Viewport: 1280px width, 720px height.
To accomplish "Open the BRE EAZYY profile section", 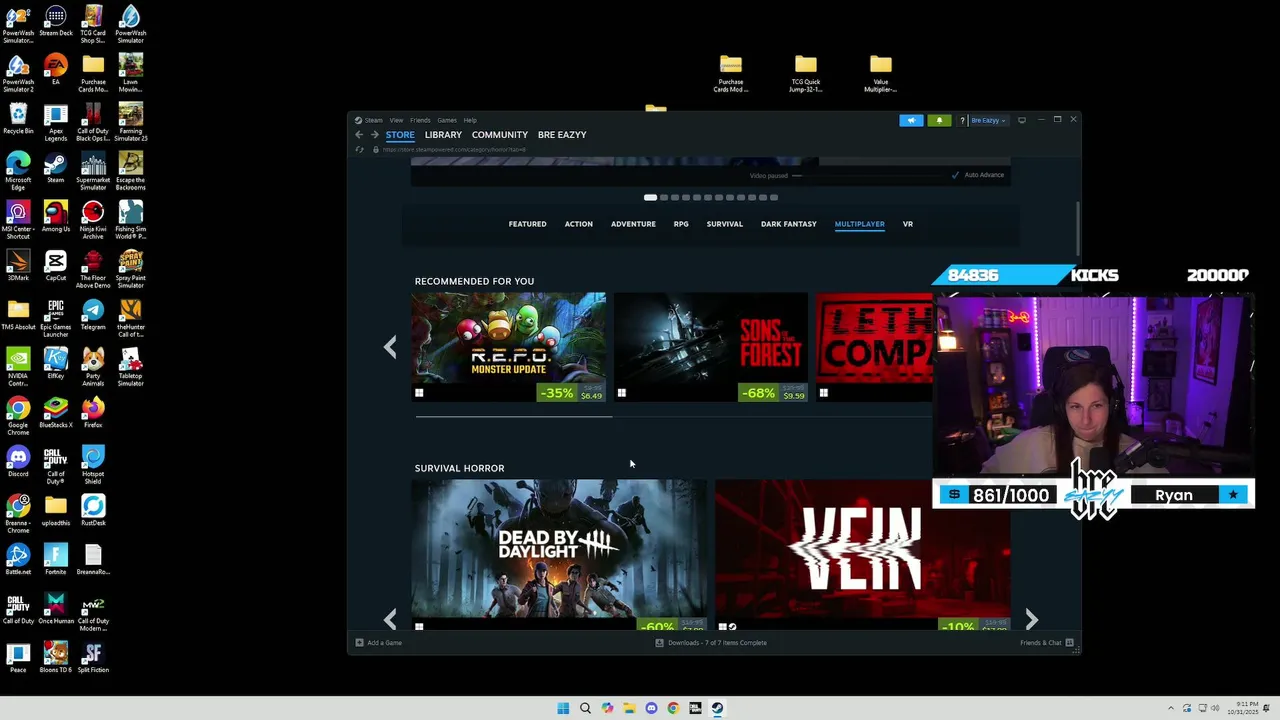I will [562, 135].
